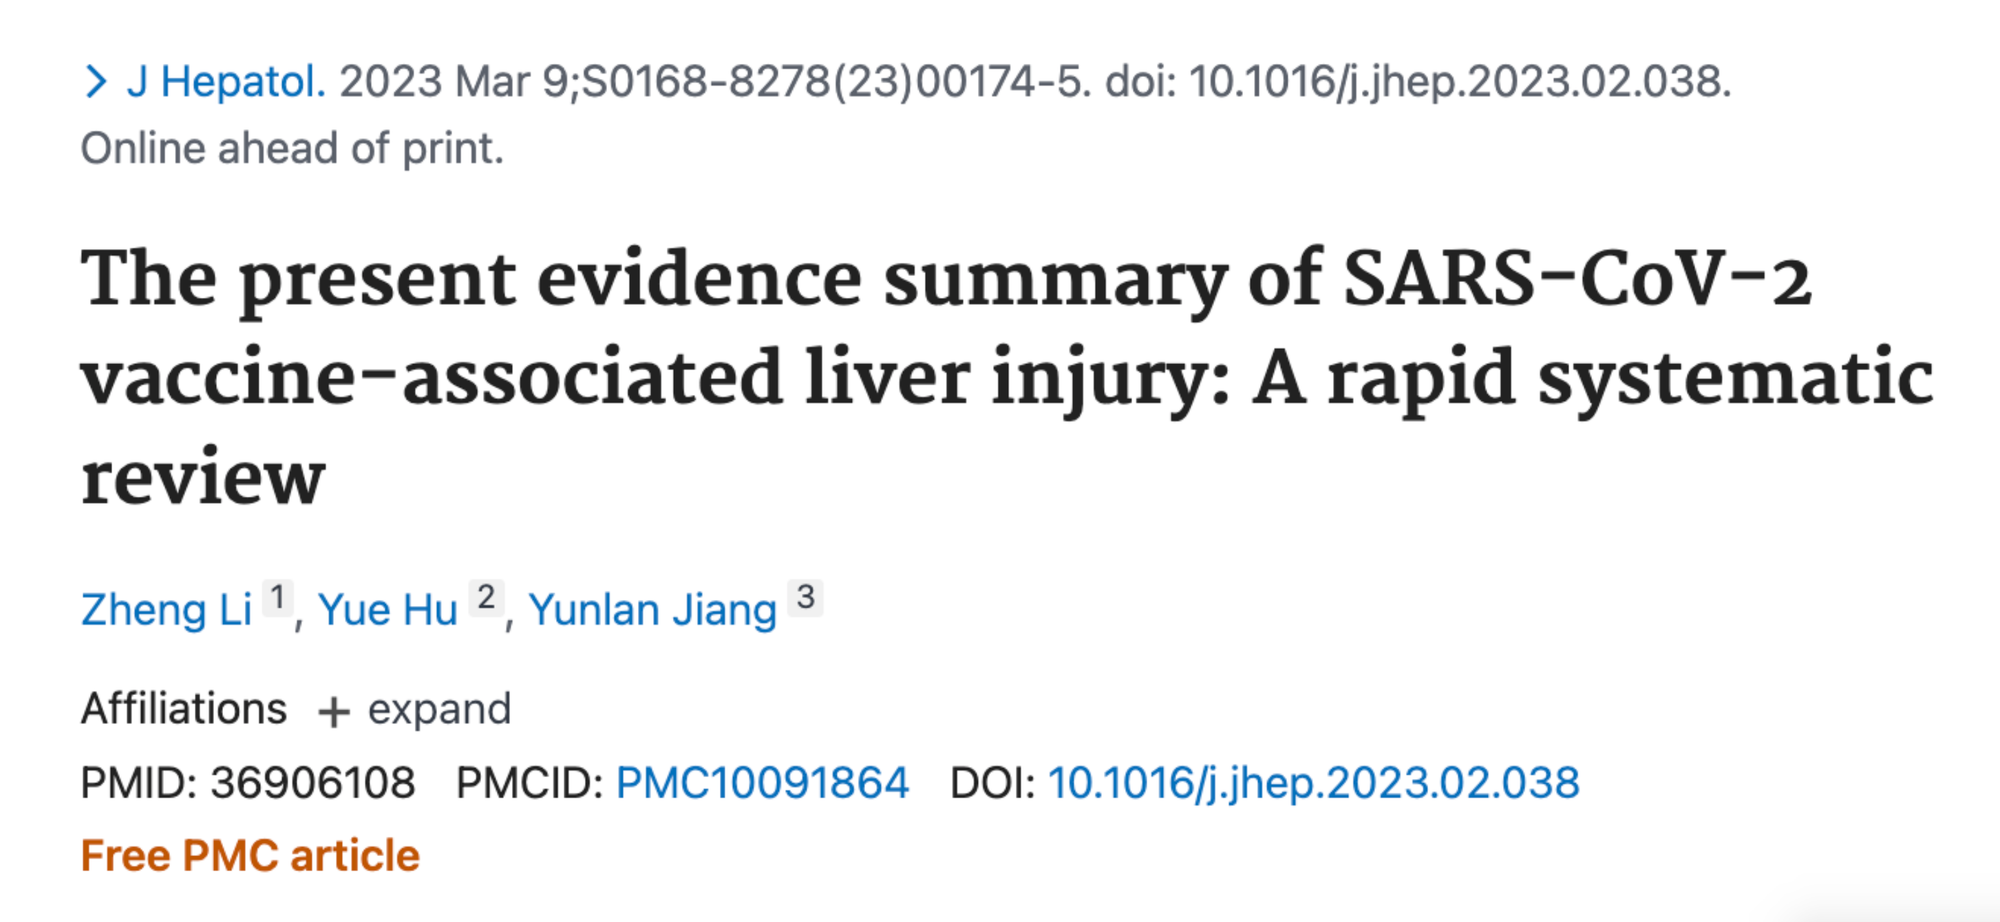Click the PMCID label
The height and width of the screenshot is (922, 2000).
coord(529,782)
